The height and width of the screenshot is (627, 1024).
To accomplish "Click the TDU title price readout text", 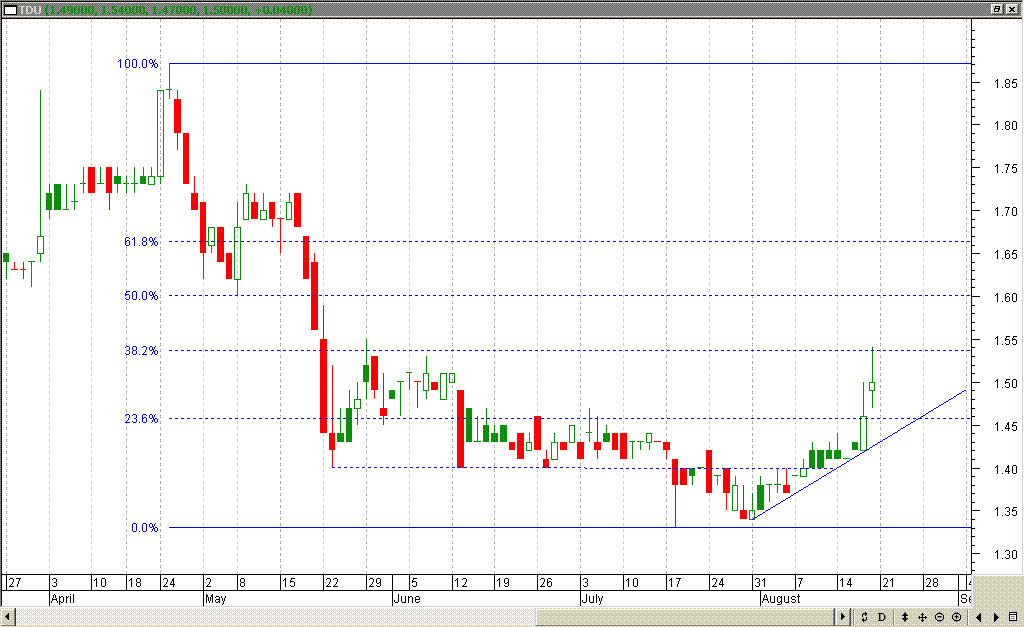I will [x=180, y=10].
